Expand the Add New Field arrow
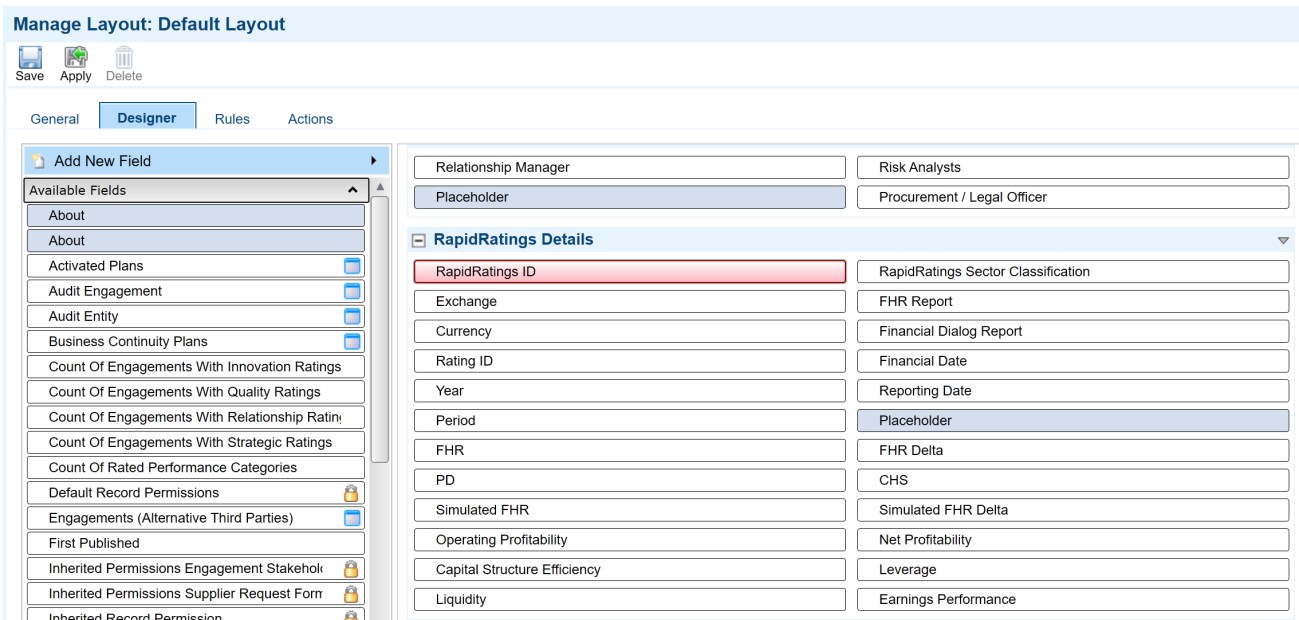This screenshot has height=620, width=1299. [x=373, y=160]
